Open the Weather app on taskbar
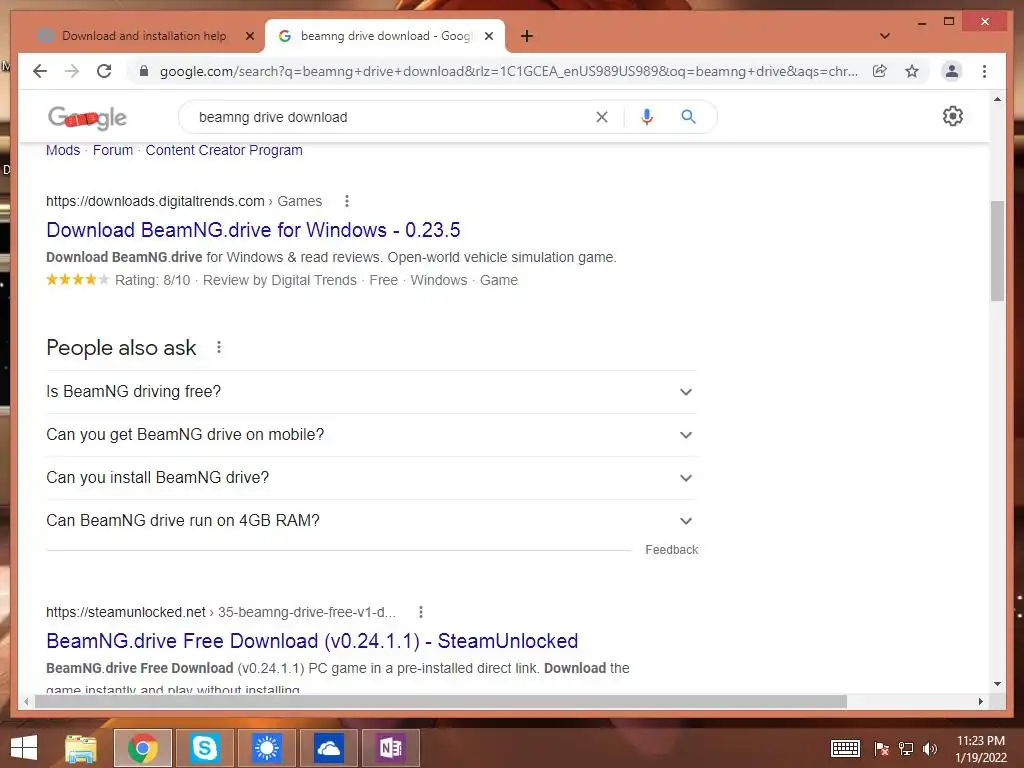Viewport: 1024px width, 768px height. coord(266,748)
